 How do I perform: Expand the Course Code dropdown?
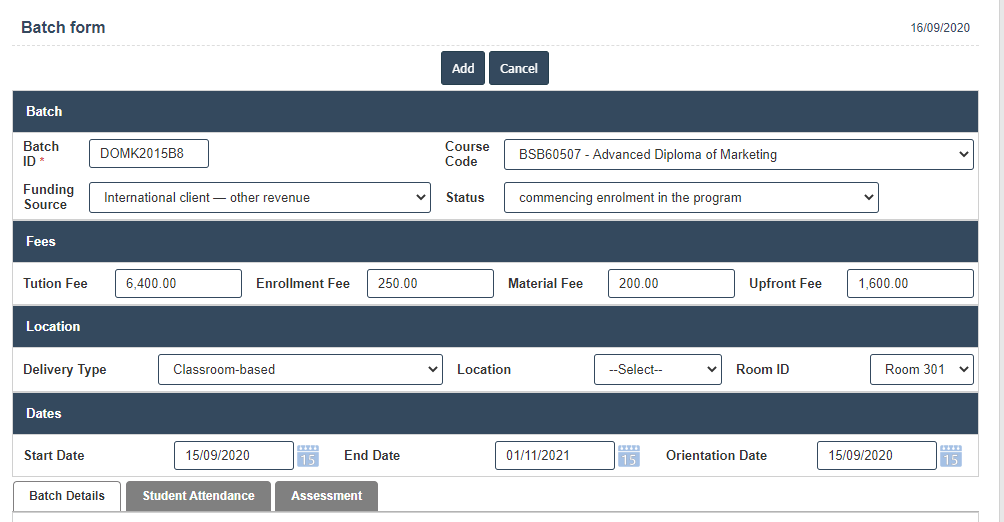click(x=738, y=155)
